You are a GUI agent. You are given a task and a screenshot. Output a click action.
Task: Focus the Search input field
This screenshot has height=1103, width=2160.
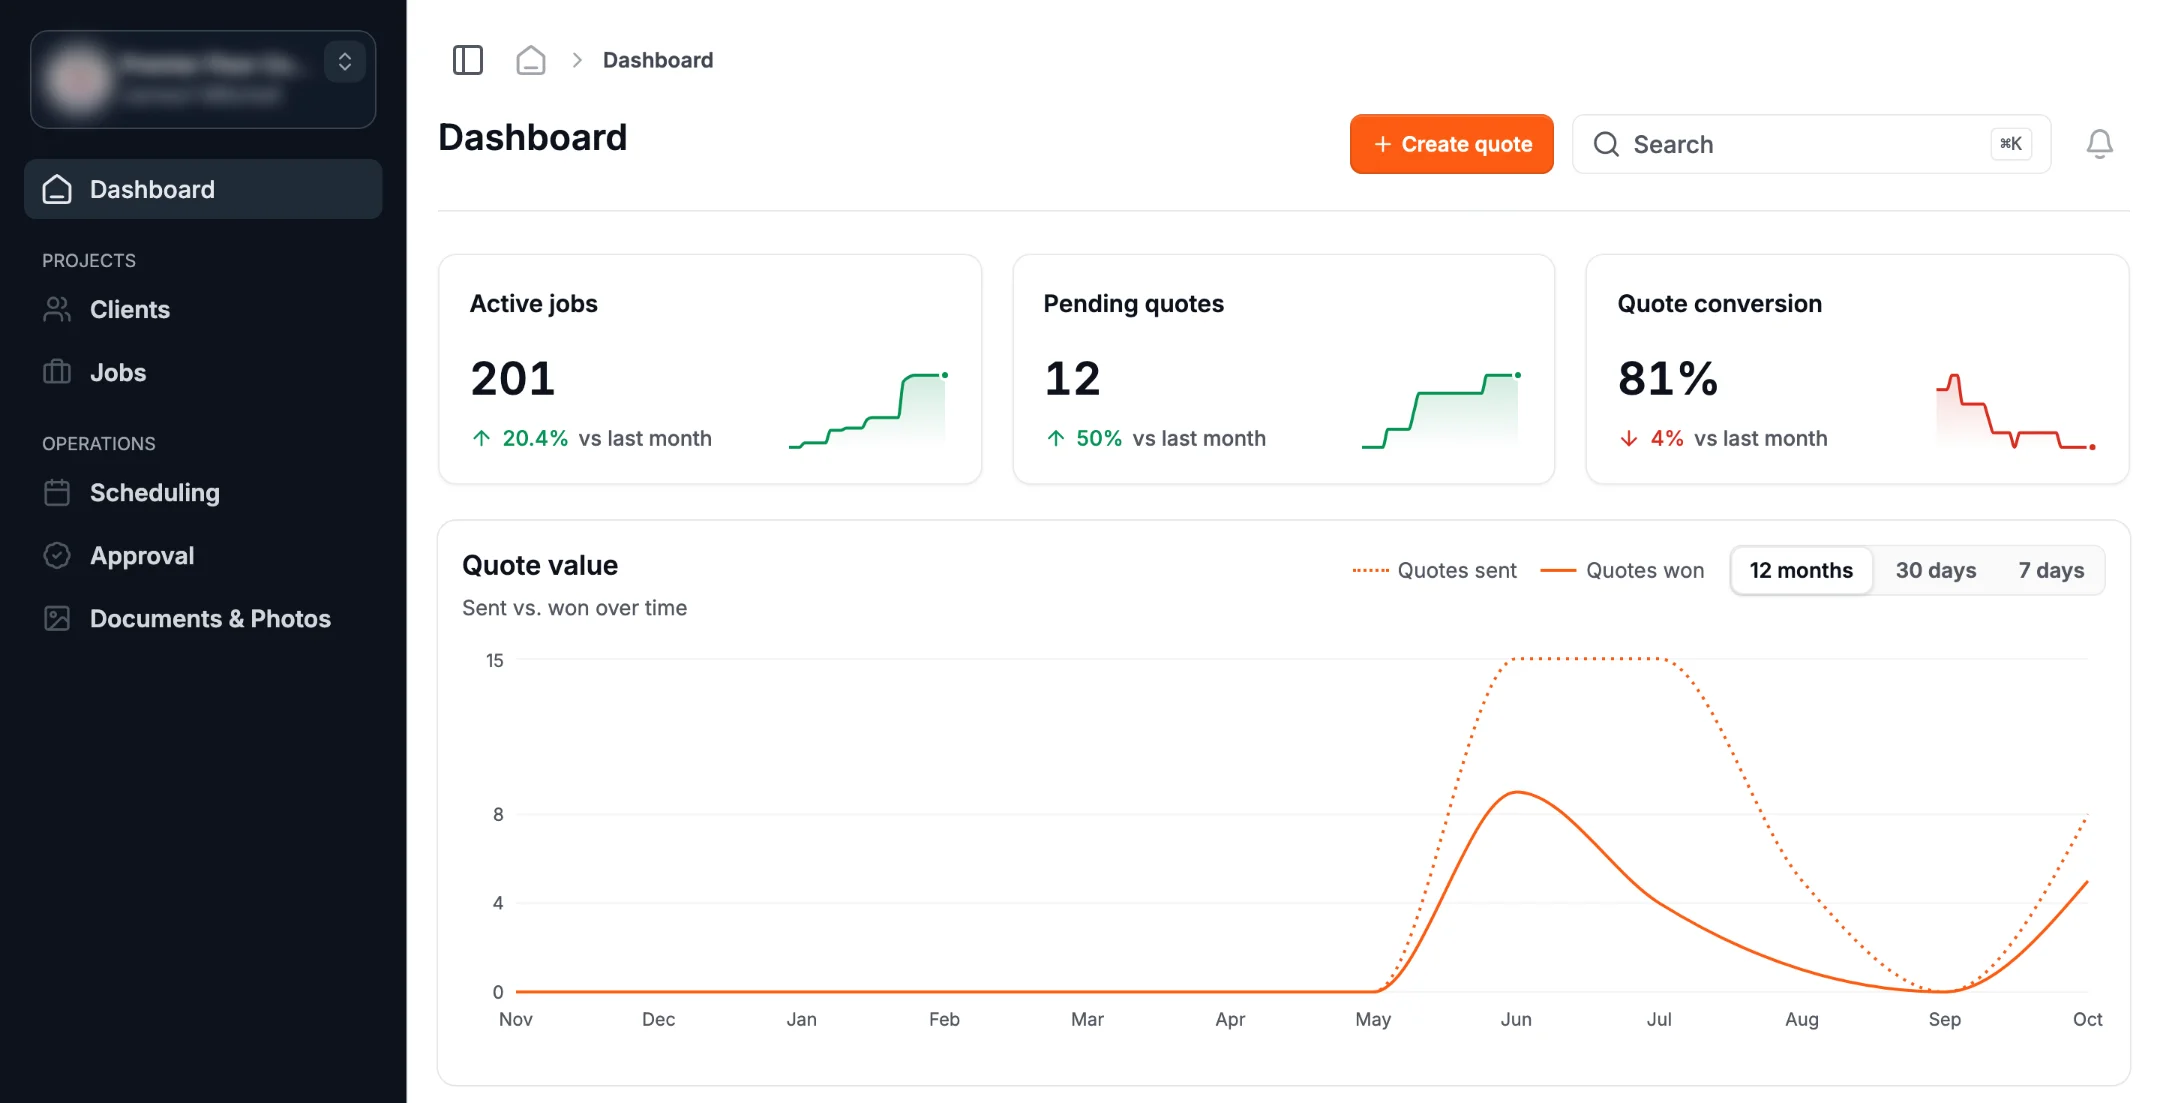point(1811,144)
